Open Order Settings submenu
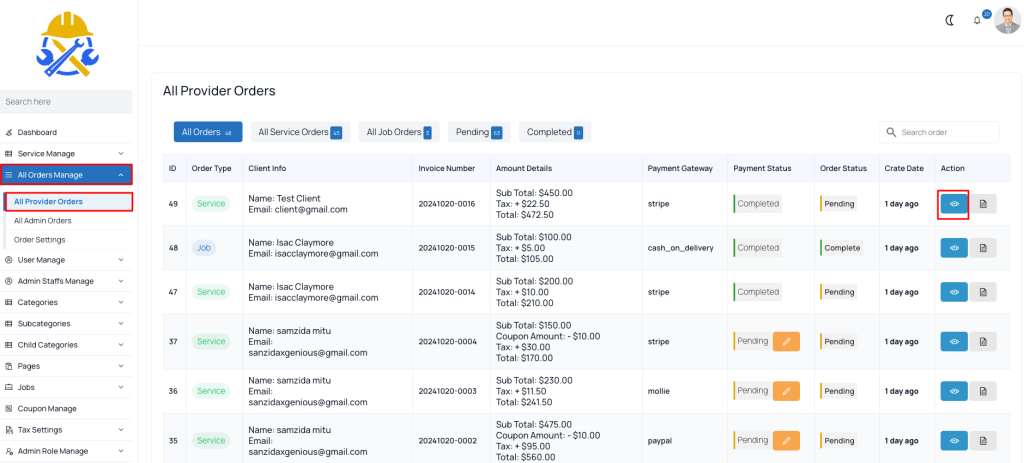 [x=39, y=240]
